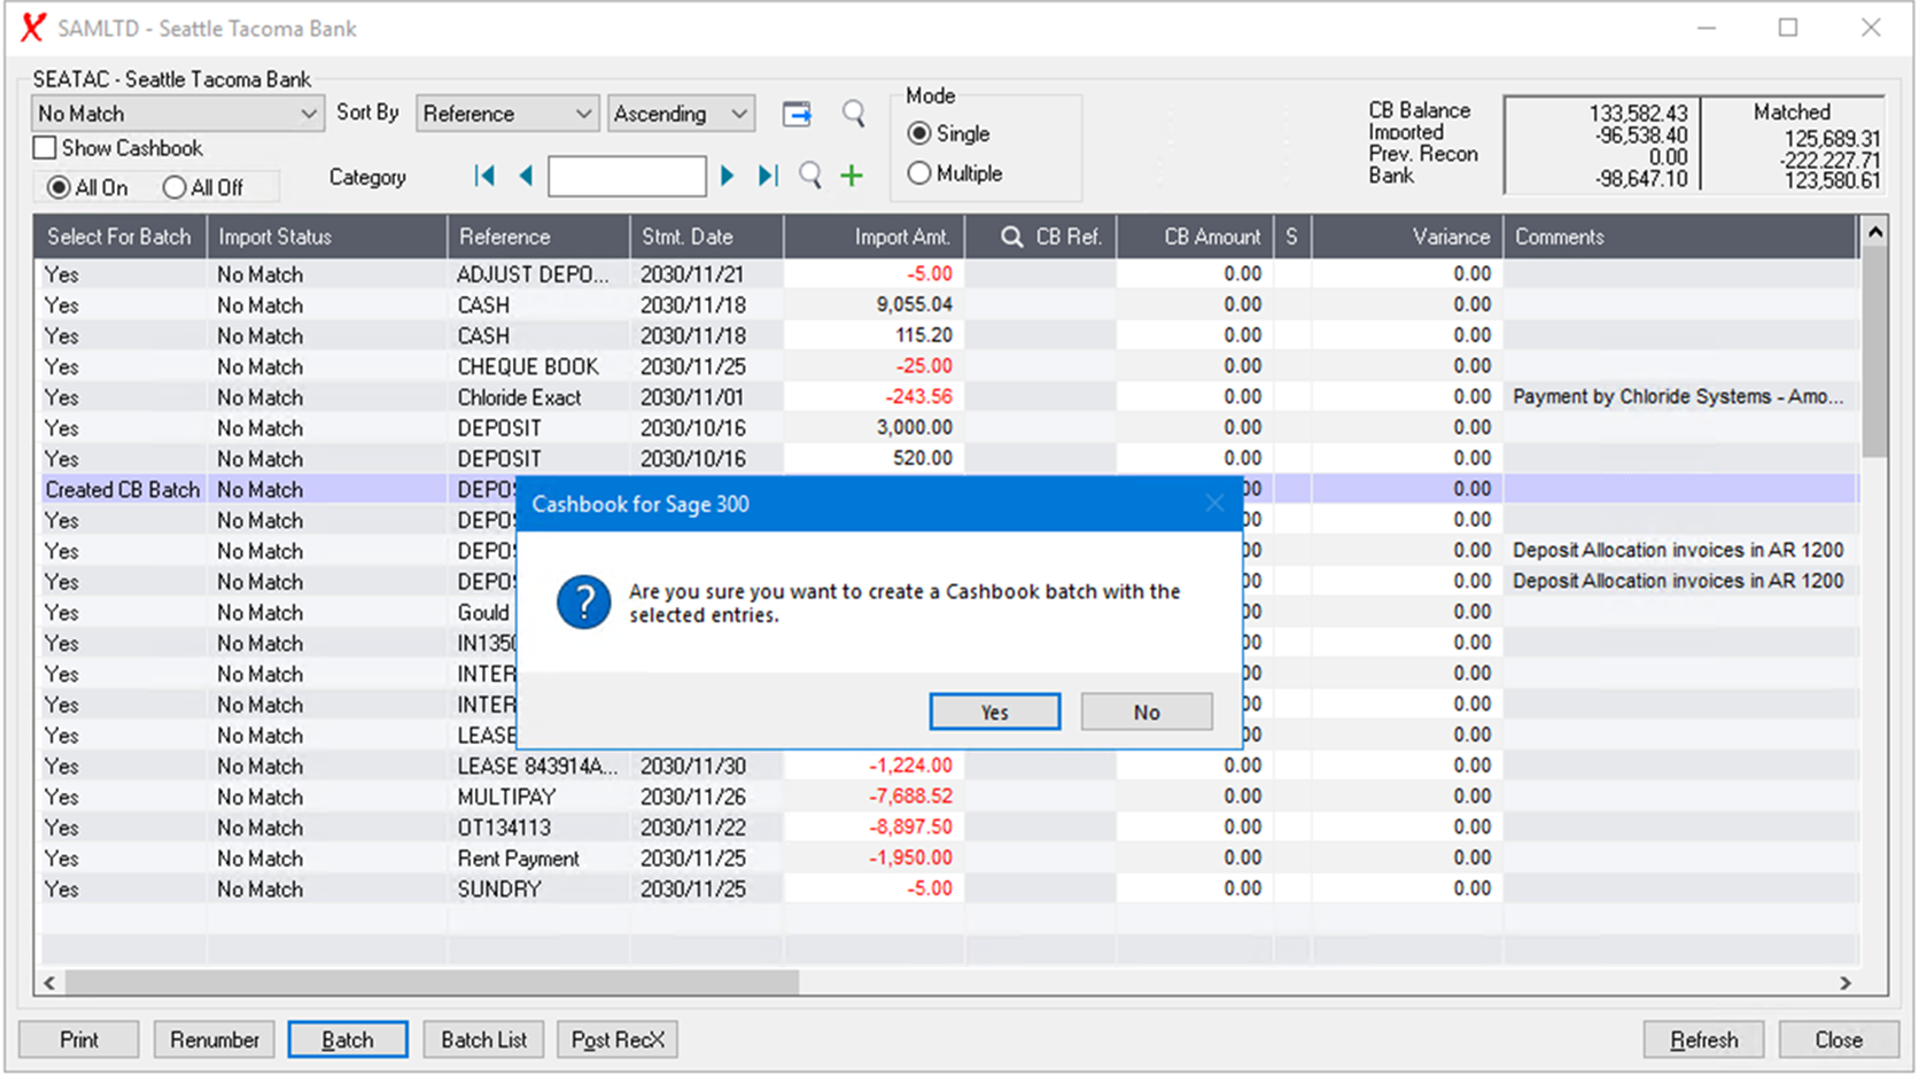Image resolution: width=1920 pixels, height=1080 pixels.
Task: Click the horizontal scrollbar thumb under the grid
Action: (x=430, y=983)
